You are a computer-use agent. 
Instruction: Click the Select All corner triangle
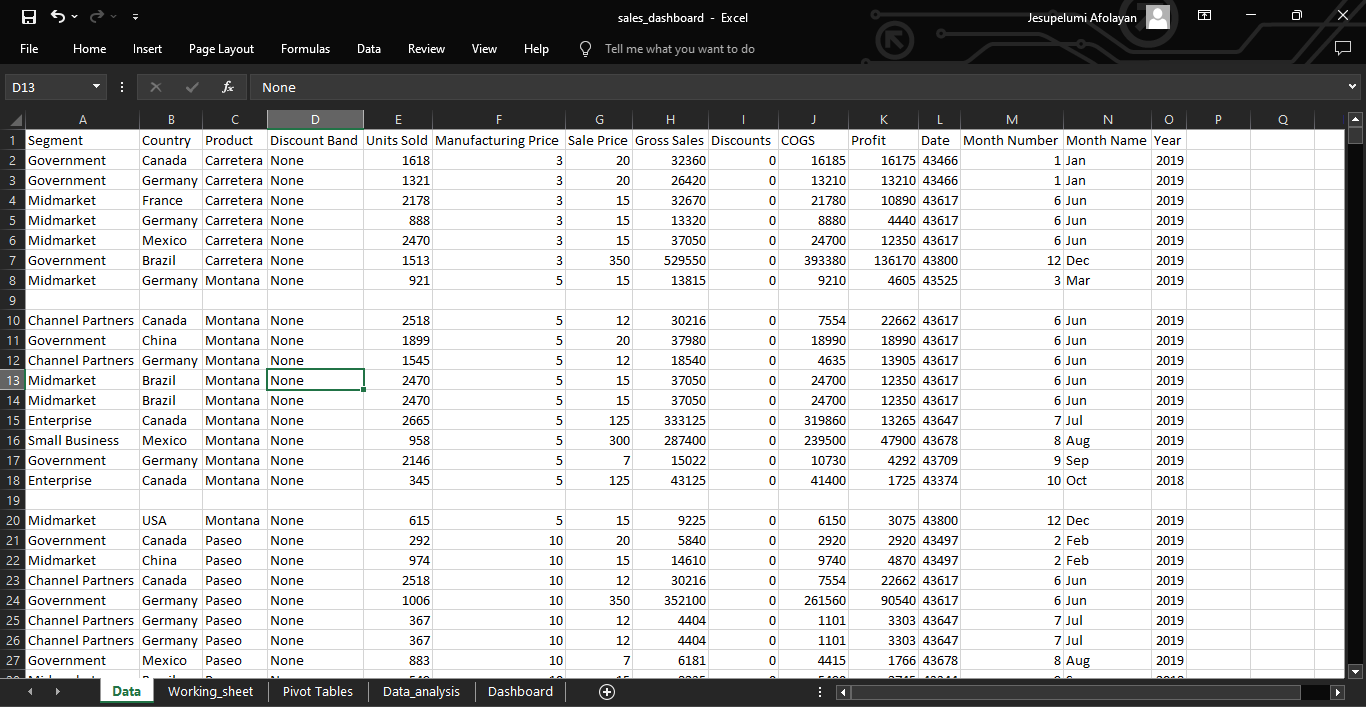14,120
